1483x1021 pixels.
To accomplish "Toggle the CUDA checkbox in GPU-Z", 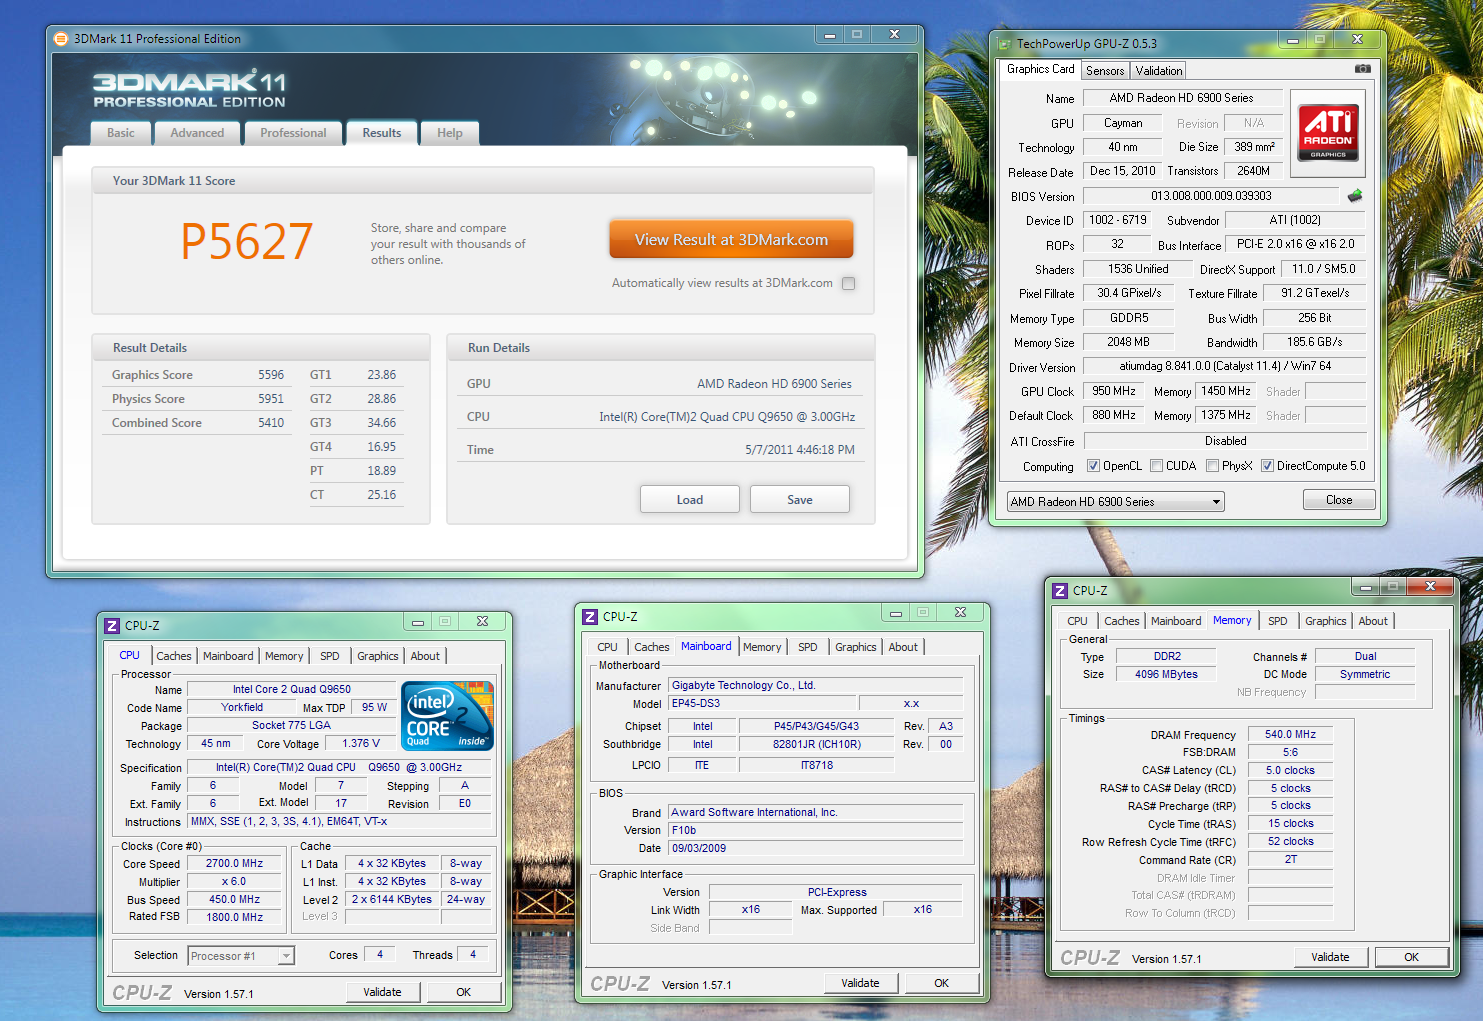I will 1156,465.
